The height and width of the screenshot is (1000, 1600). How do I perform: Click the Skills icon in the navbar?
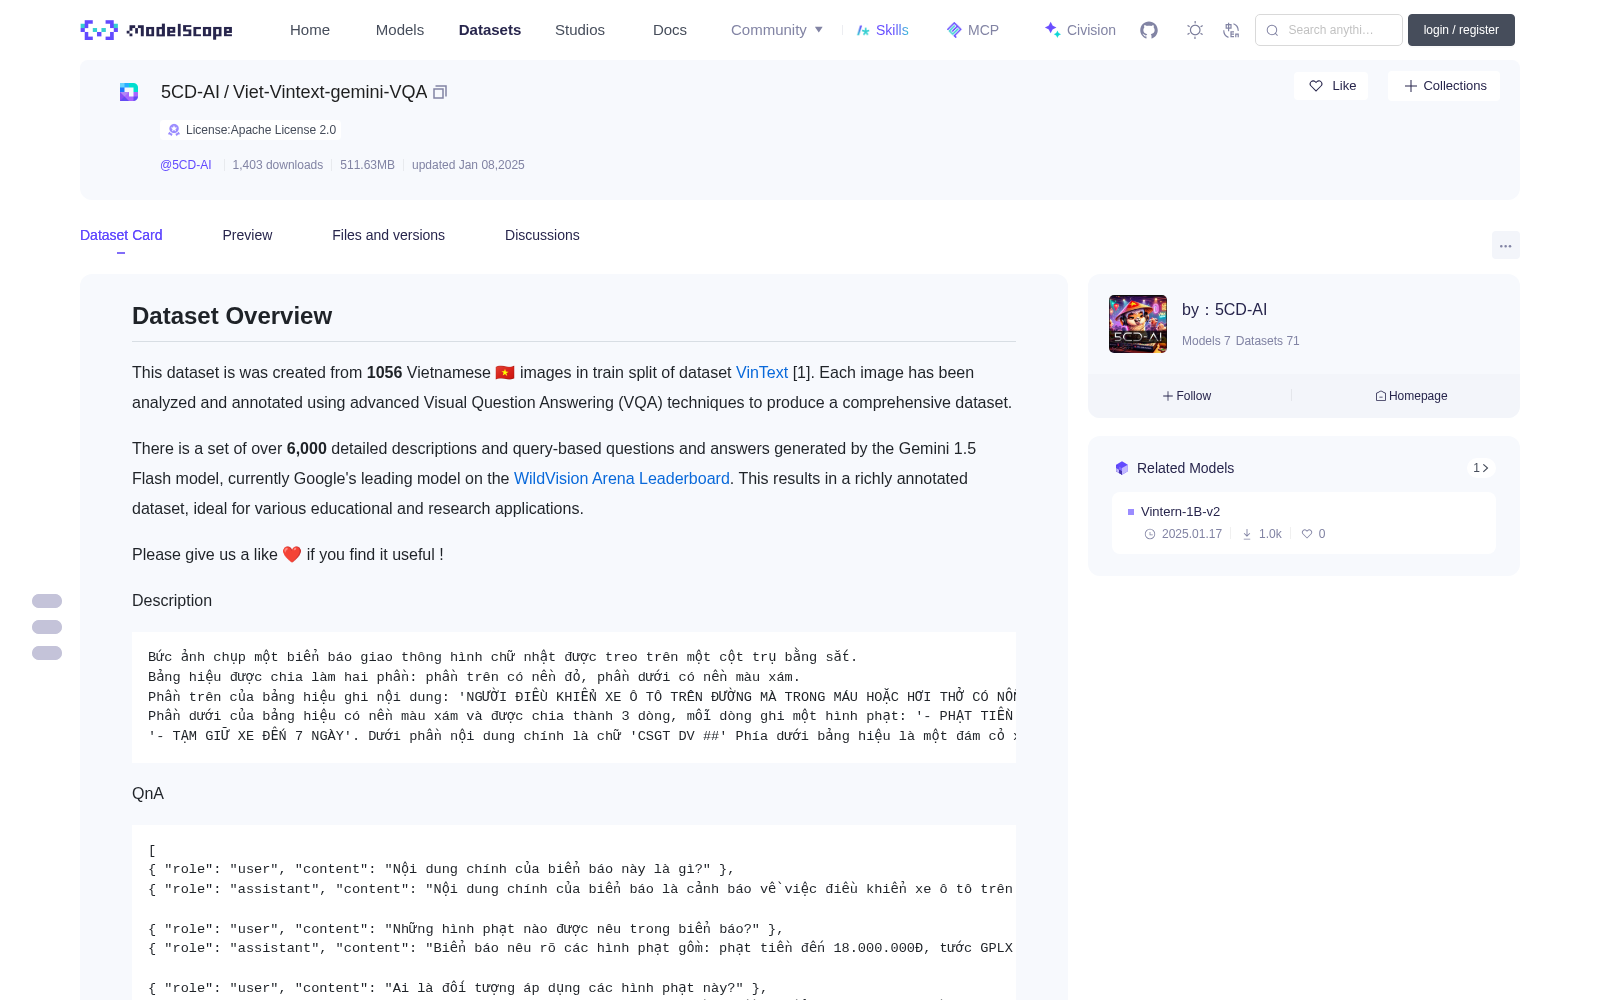(x=863, y=30)
